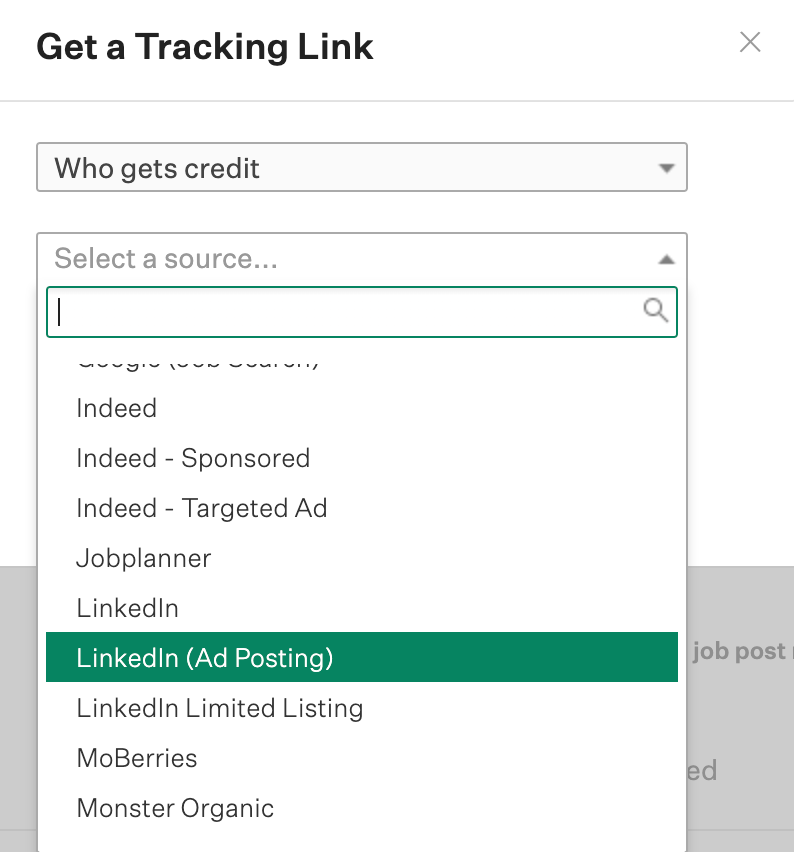Image resolution: width=794 pixels, height=852 pixels.
Task: Select Monster Organic source
Action: click(x=362, y=808)
